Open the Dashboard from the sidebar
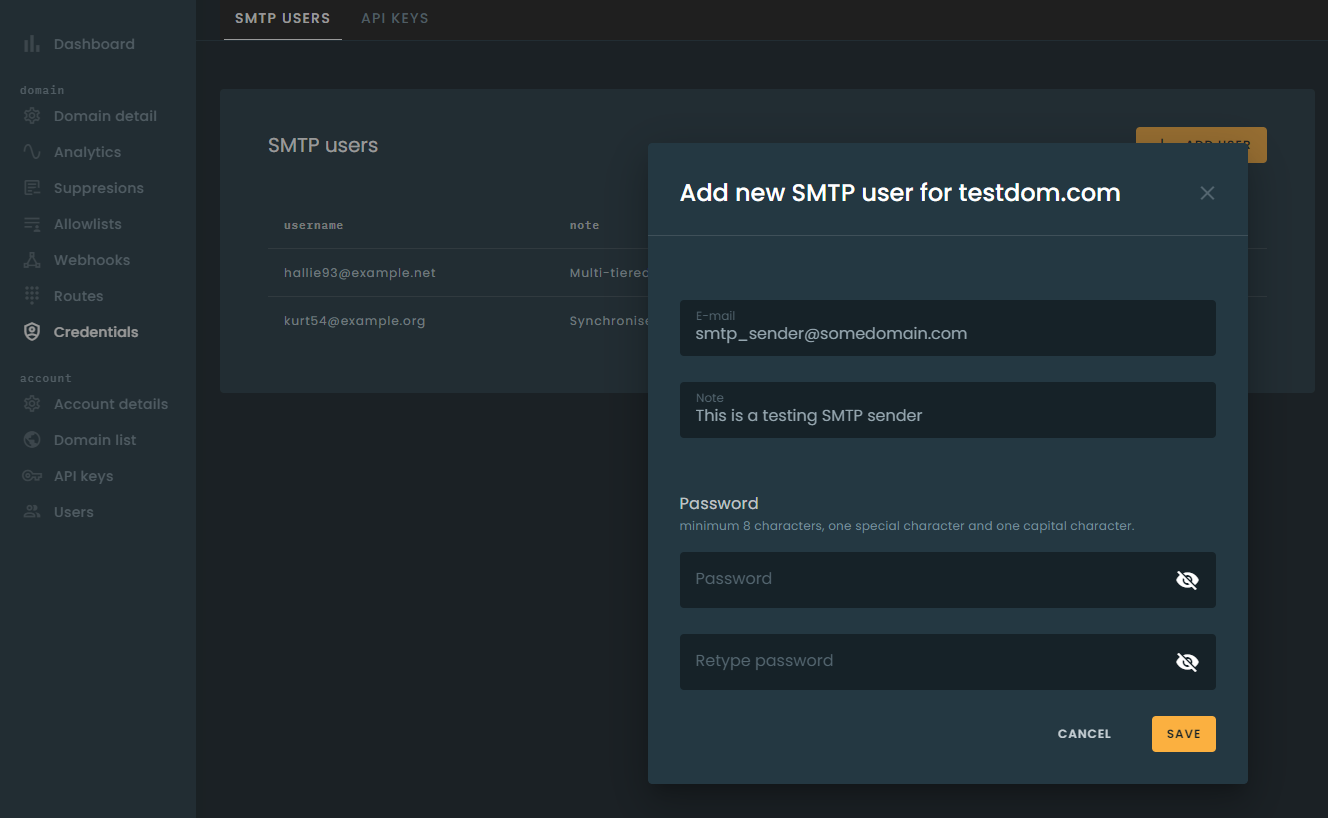Screen dimensions: 1328x818 click(x=94, y=43)
